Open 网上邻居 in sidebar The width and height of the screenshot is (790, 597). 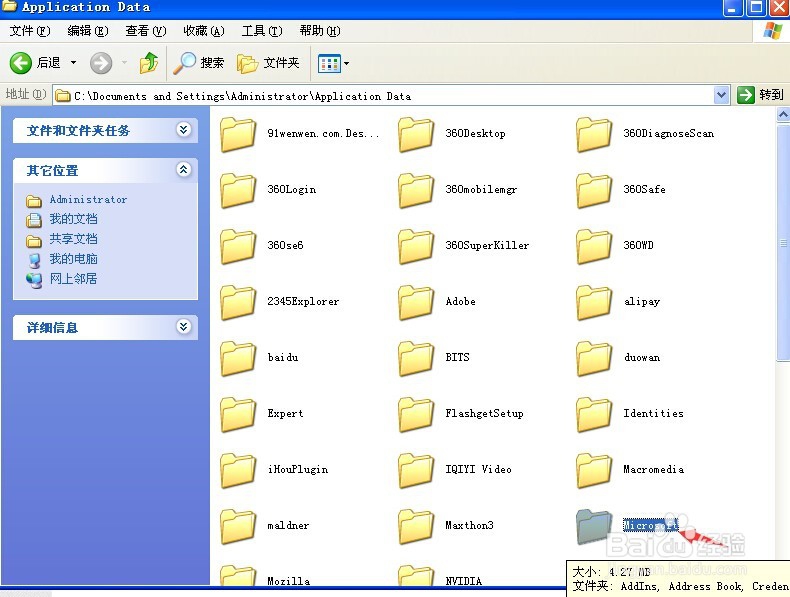pyautogui.click(x=74, y=279)
